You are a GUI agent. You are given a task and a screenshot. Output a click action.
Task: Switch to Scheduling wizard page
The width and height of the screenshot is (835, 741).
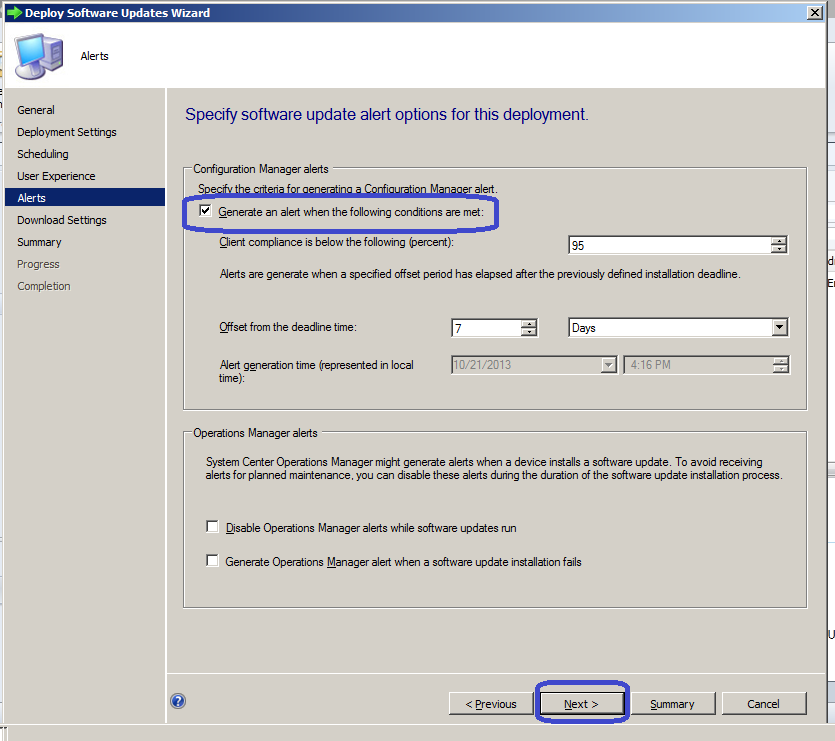43,154
